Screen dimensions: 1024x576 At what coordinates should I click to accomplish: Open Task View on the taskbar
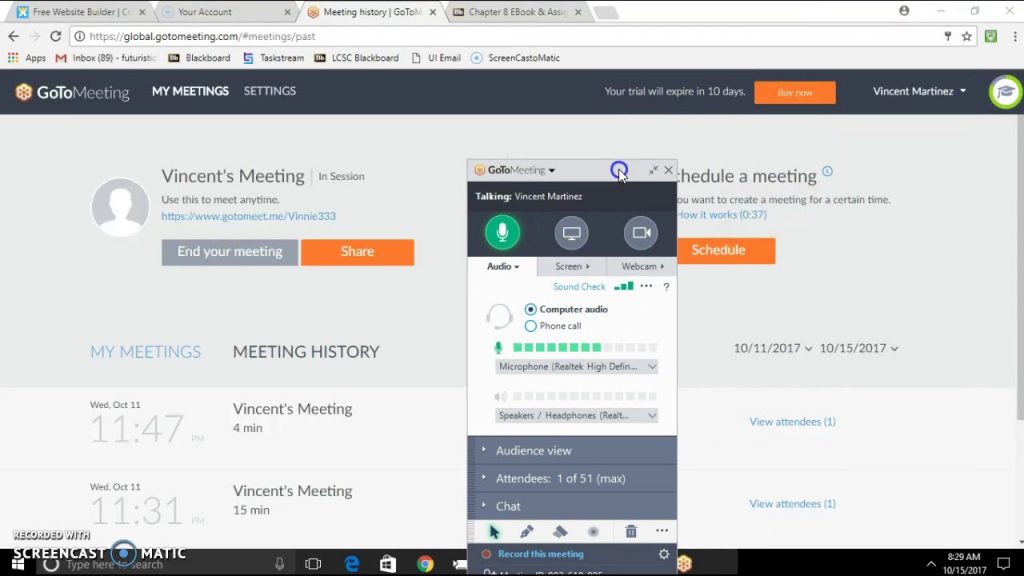[x=313, y=564]
